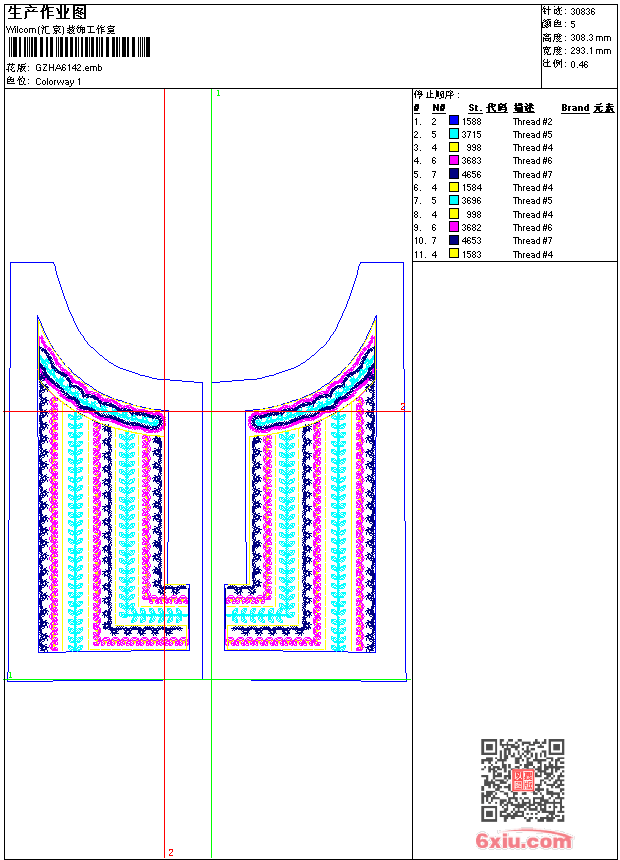The height and width of the screenshot is (860, 620).
Task: Click Thread #6 in stop row 4
Action: tap(533, 161)
